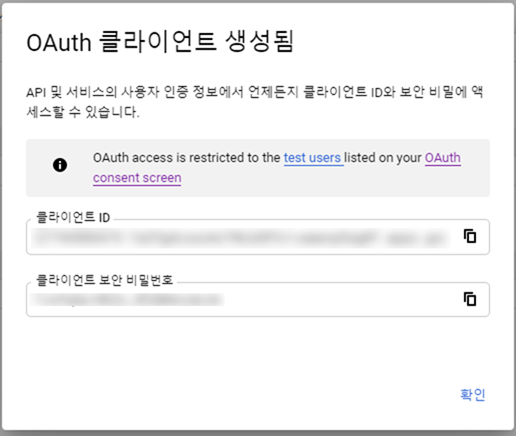Click the 클라이언트 ID field label
The height and width of the screenshot is (436, 516).
pyautogui.click(x=73, y=217)
